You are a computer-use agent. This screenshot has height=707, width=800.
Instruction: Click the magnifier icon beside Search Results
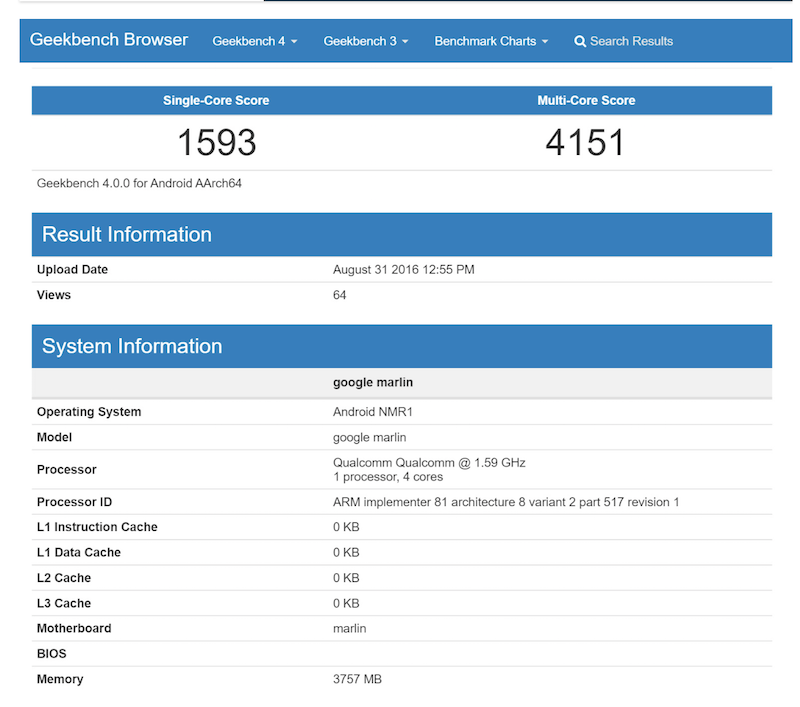pos(580,41)
